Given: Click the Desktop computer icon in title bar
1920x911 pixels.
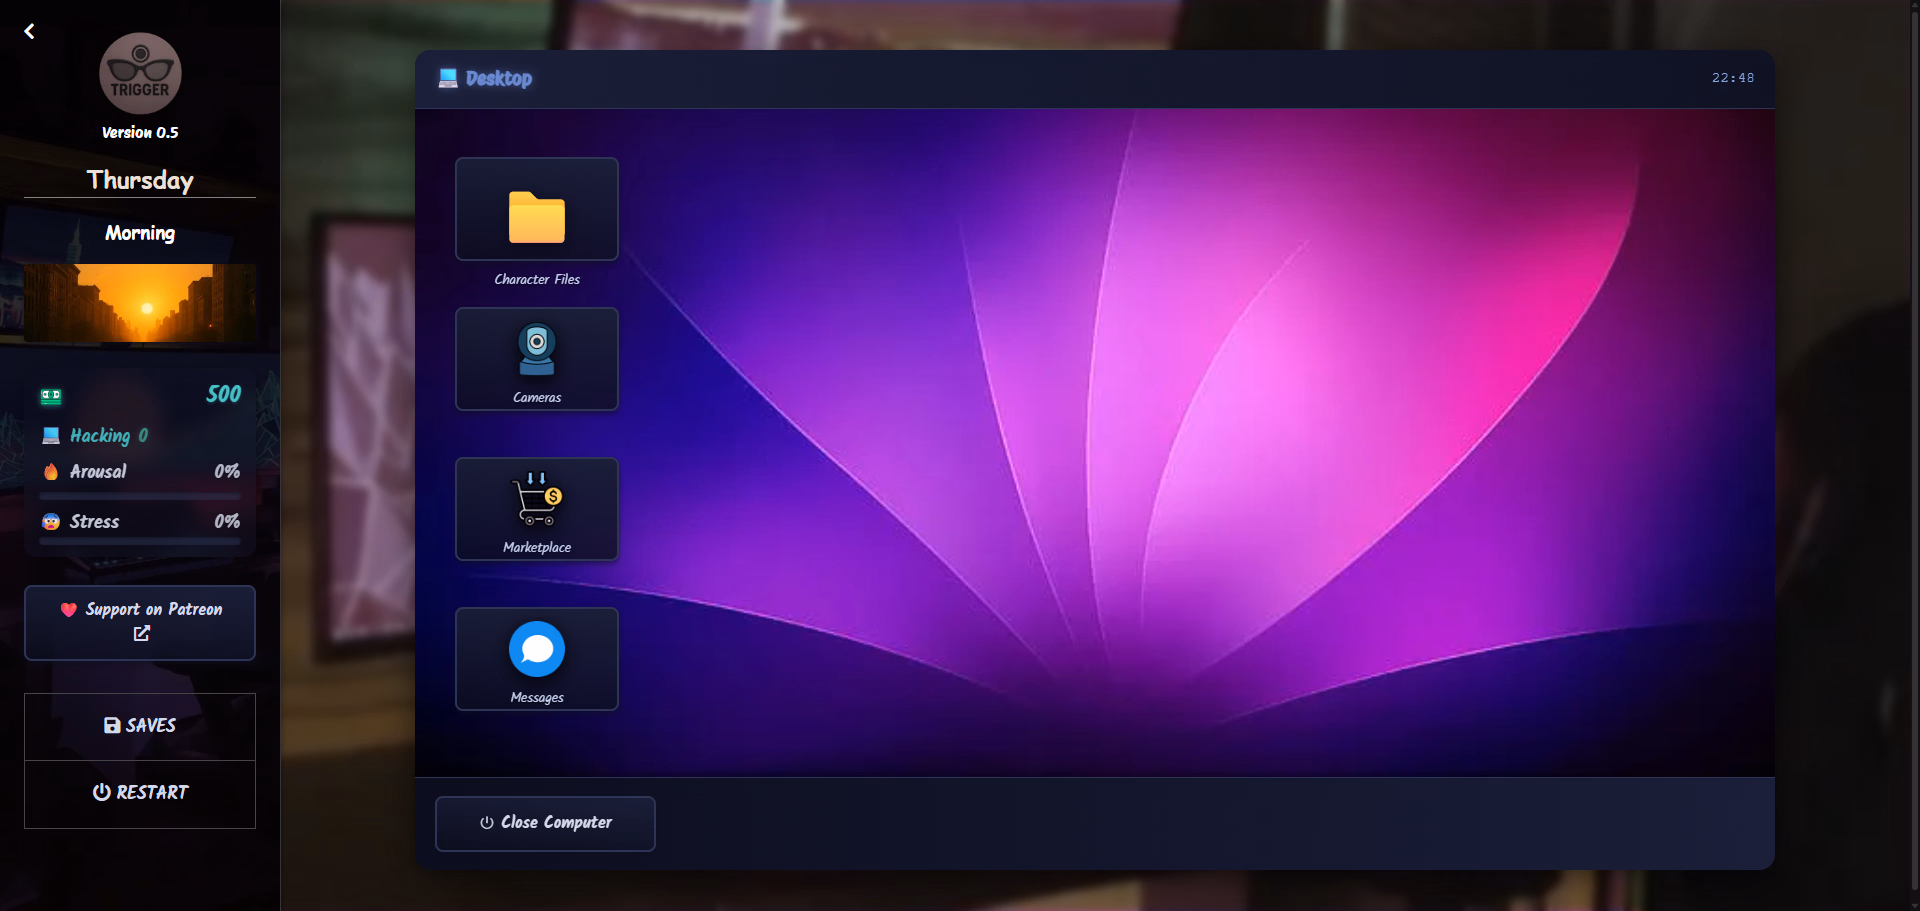Looking at the screenshot, I should [x=447, y=79].
